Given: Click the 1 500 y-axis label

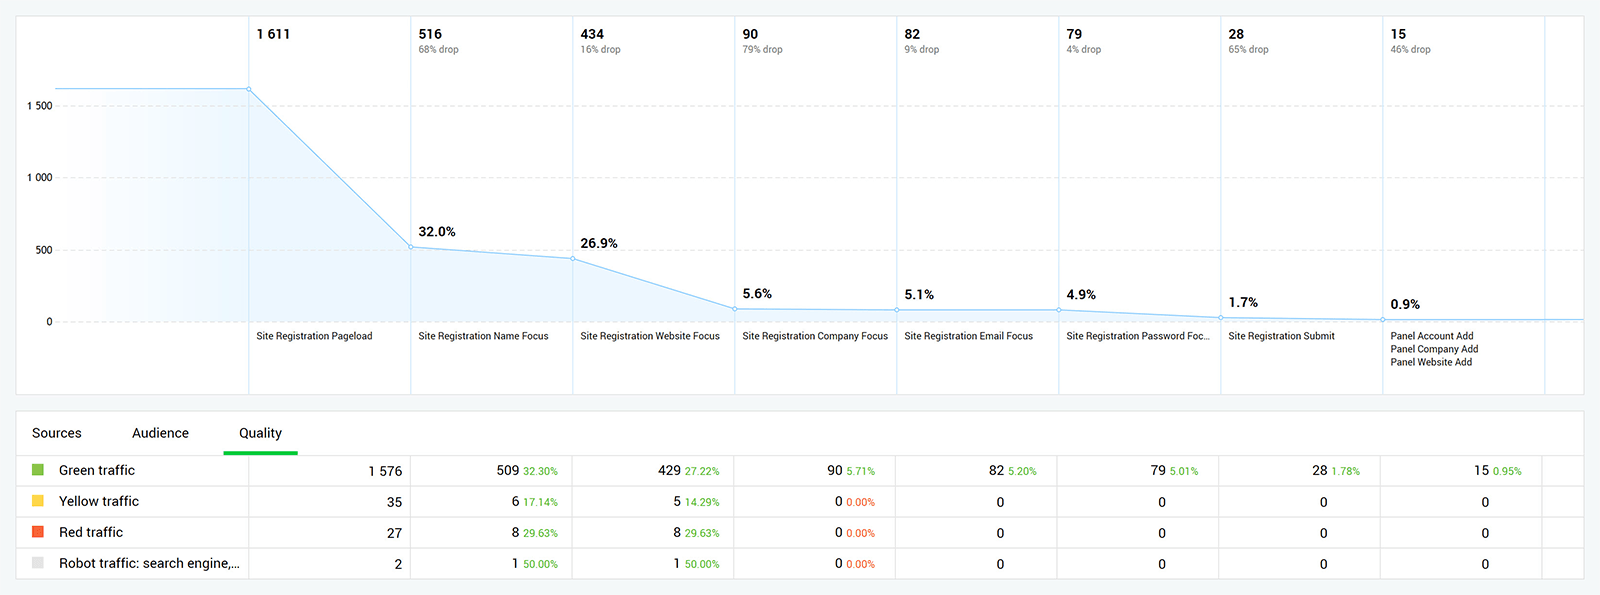Looking at the screenshot, I should point(40,106).
